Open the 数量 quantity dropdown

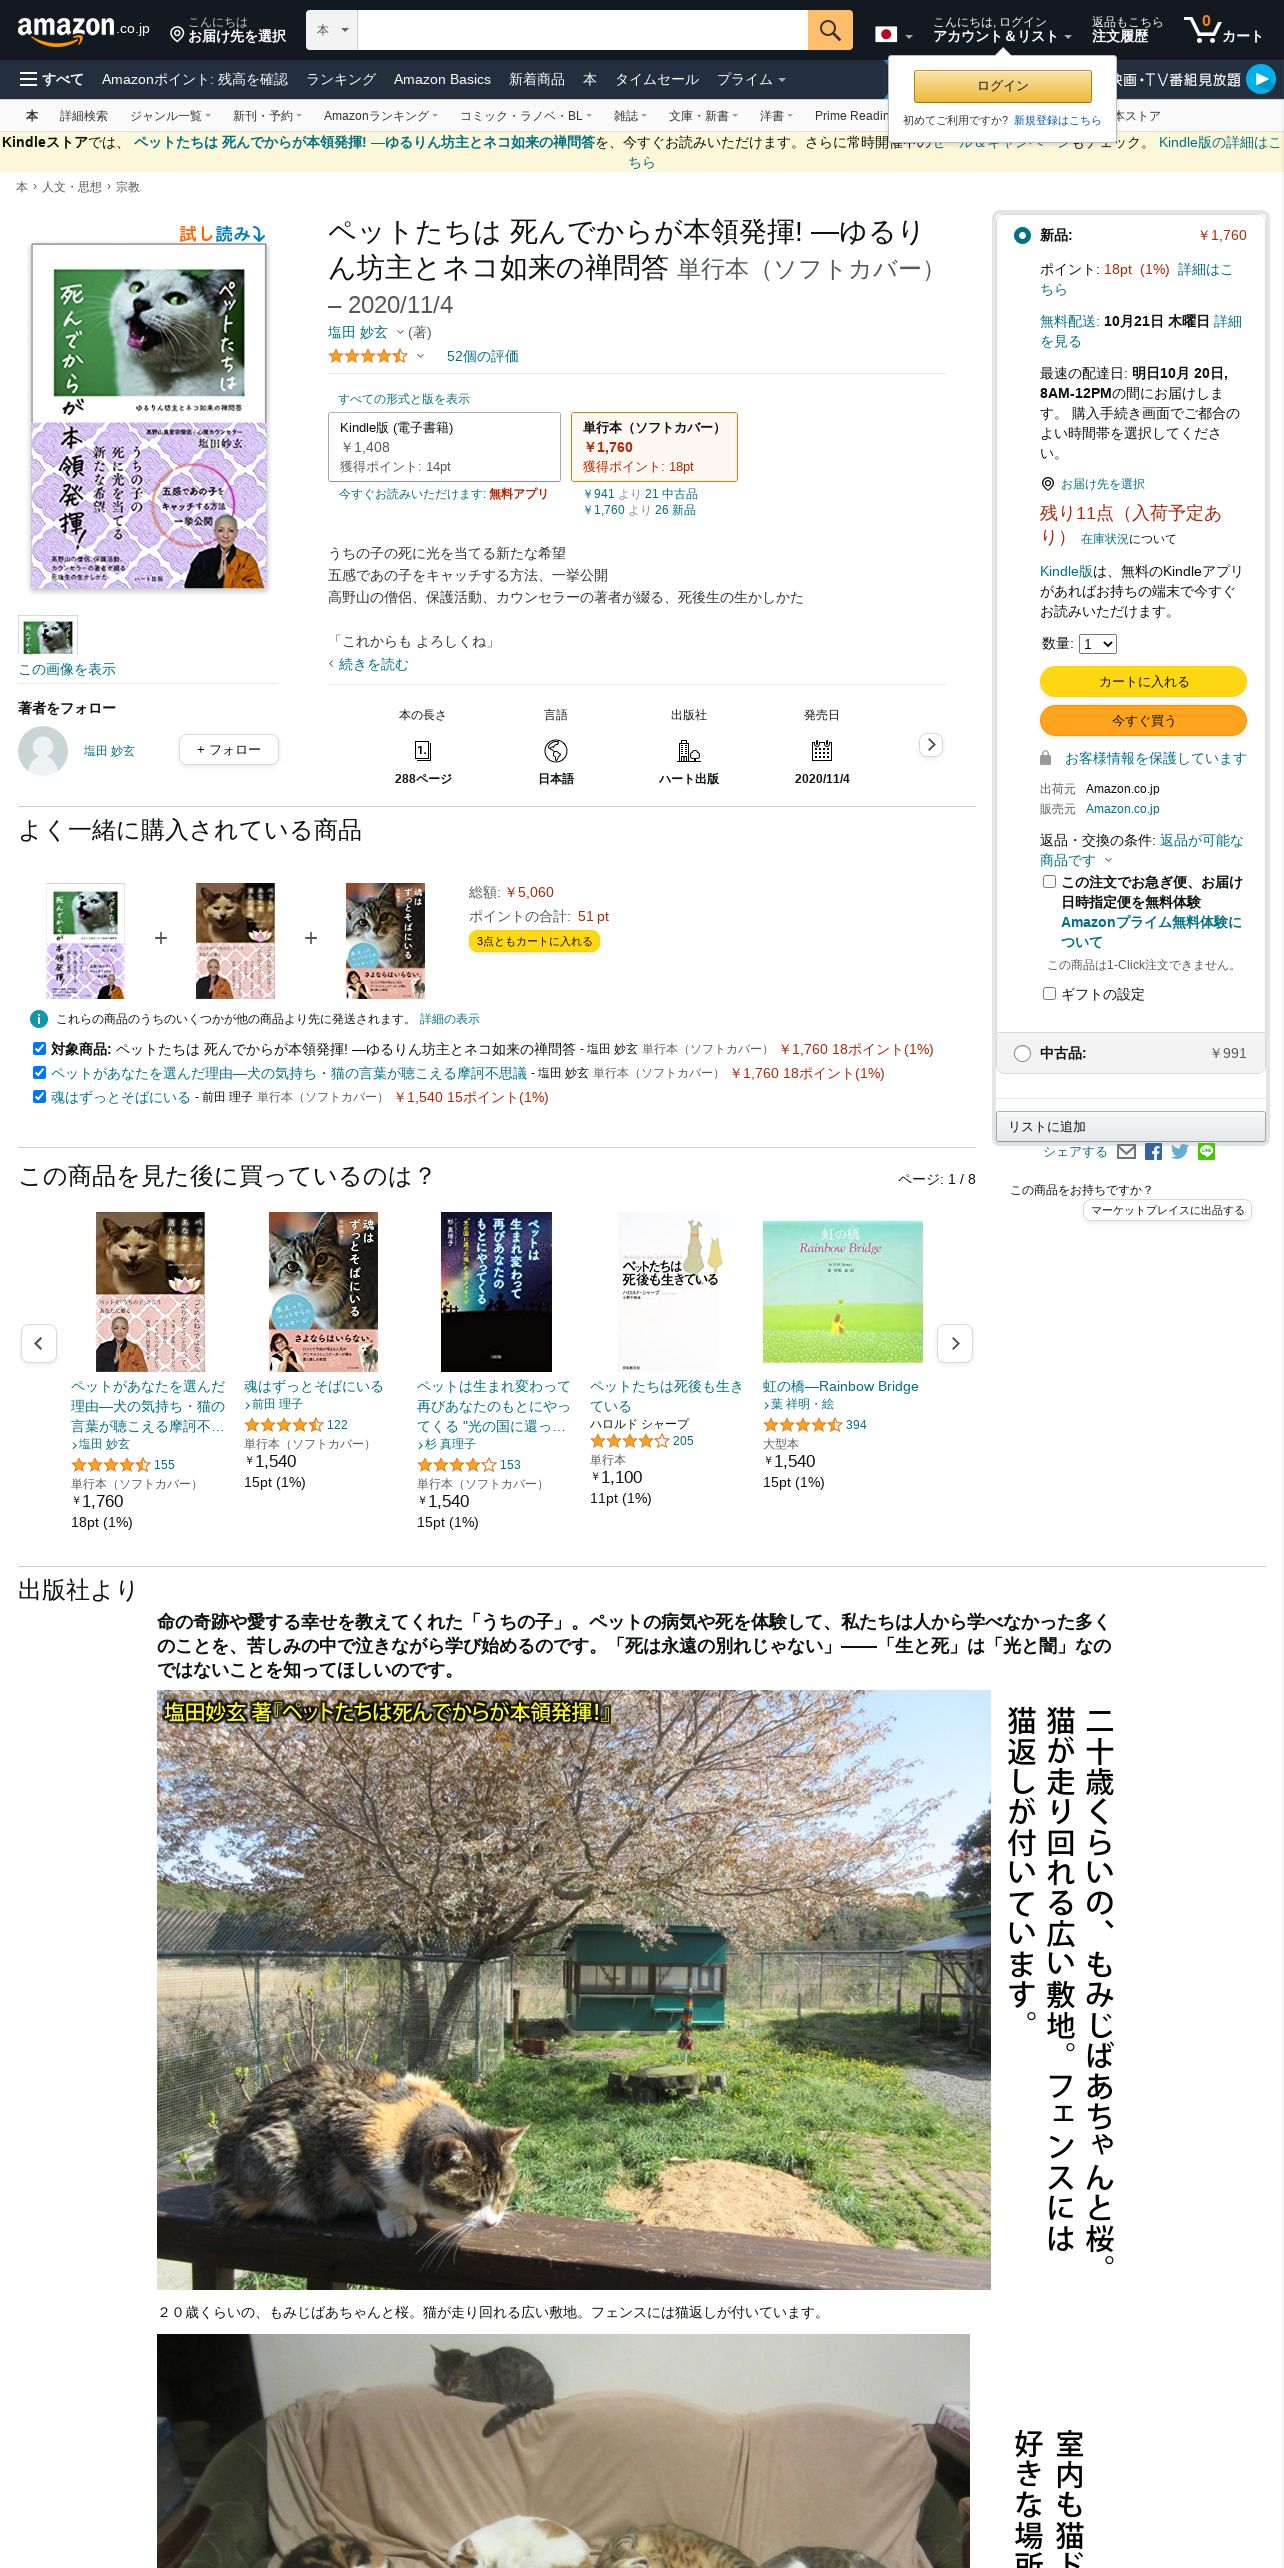1097,644
